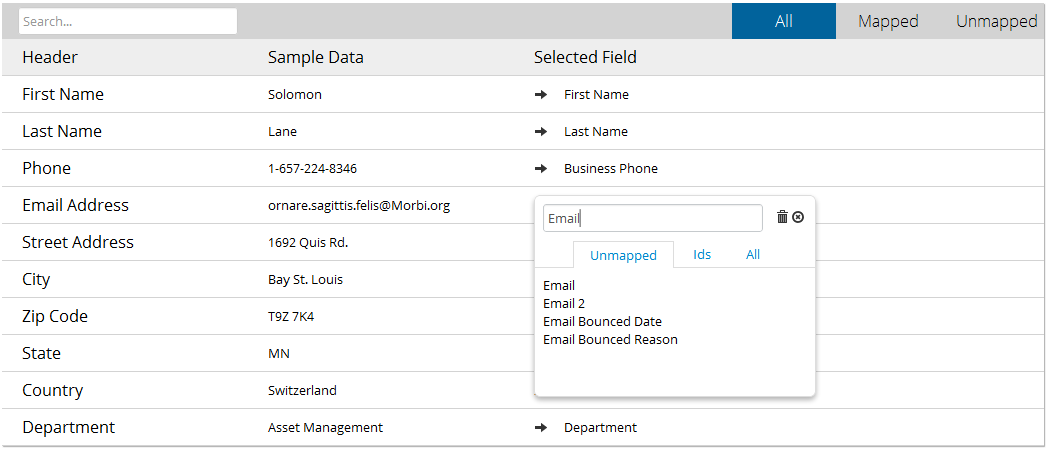Click the Search input box

coord(128,21)
